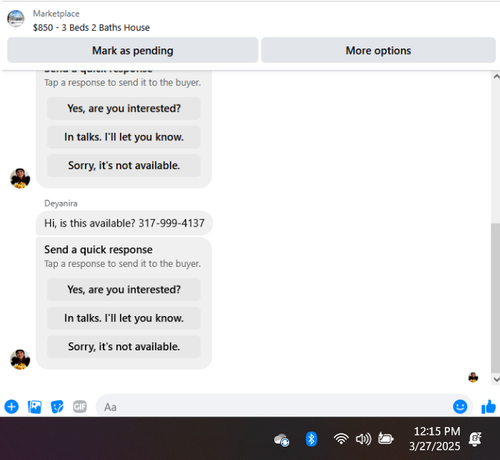Click the sender name Deyanira
This screenshot has width=500, height=460.
coord(61,203)
